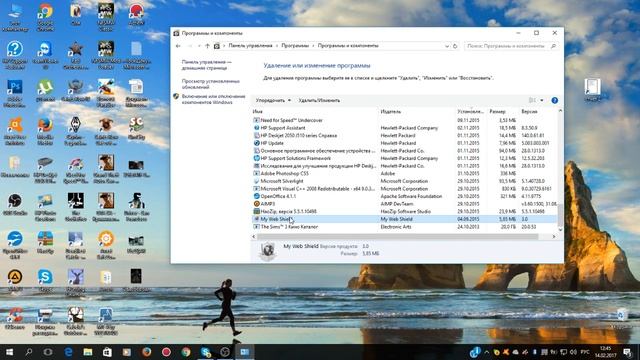
Task: Click the refresh icon beside the address bar
Action: (455, 46)
